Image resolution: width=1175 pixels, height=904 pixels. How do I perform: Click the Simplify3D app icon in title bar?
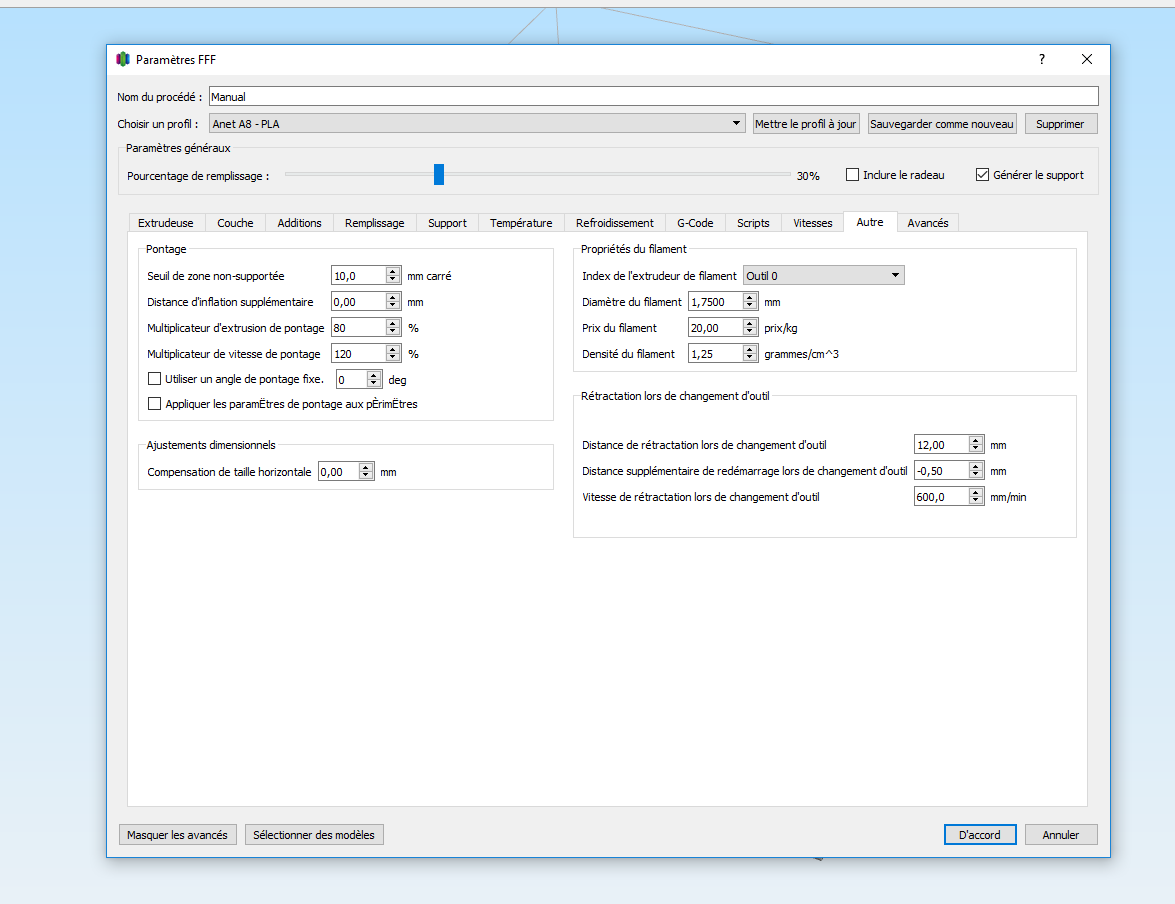click(123, 59)
